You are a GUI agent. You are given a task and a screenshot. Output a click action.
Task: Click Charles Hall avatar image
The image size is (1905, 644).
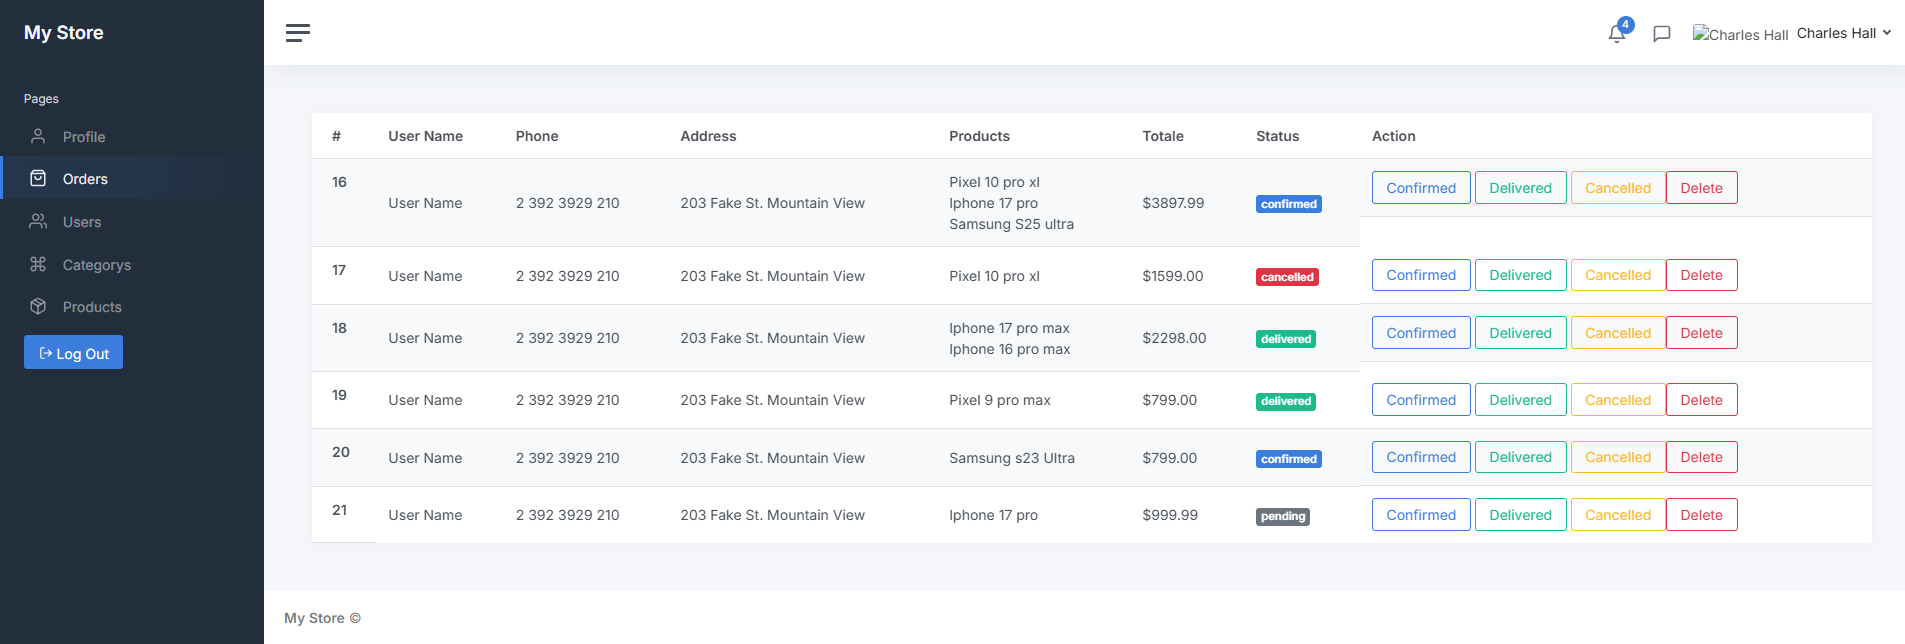click(x=1739, y=34)
